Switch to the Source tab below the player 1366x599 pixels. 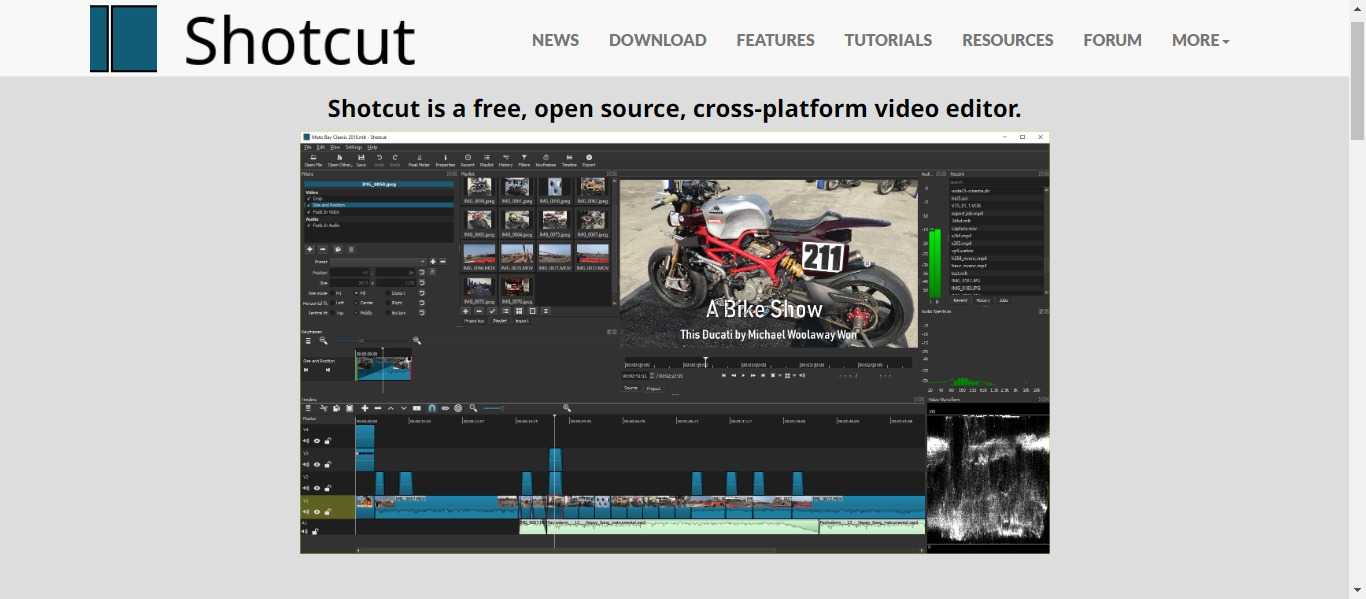(631, 388)
